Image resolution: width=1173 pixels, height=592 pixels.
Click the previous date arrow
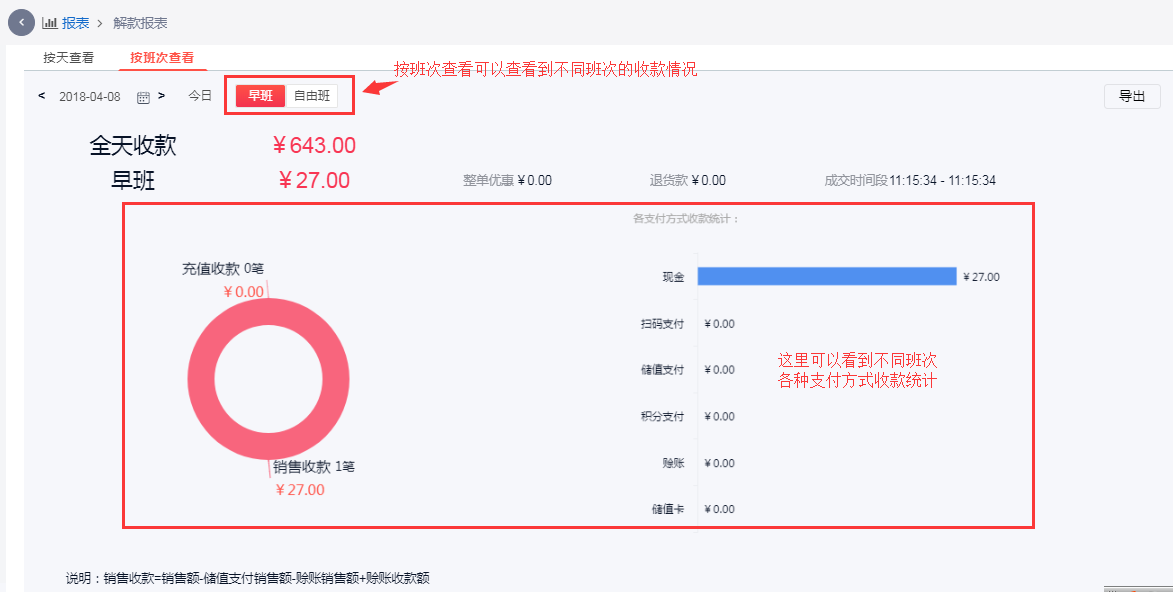click(41, 95)
